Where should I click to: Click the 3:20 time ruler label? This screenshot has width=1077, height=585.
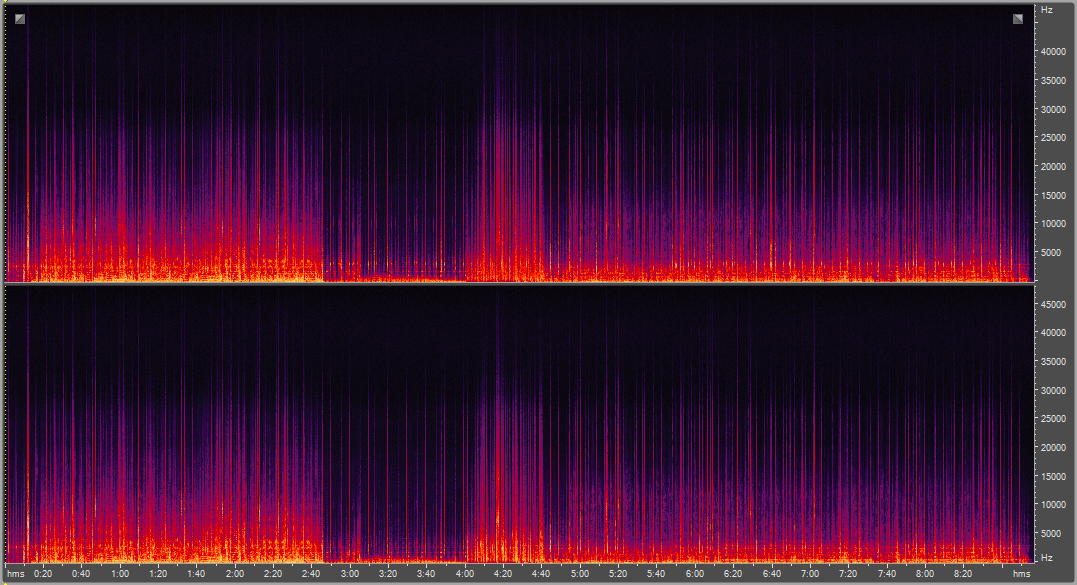[388, 574]
